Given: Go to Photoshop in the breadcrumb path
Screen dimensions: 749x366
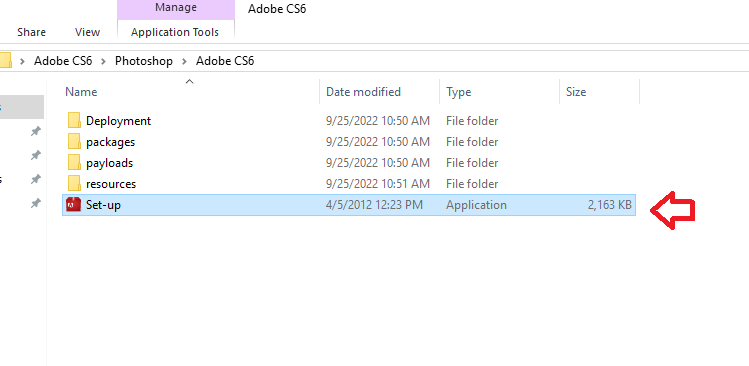Looking at the screenshot, I should point(143,61).
